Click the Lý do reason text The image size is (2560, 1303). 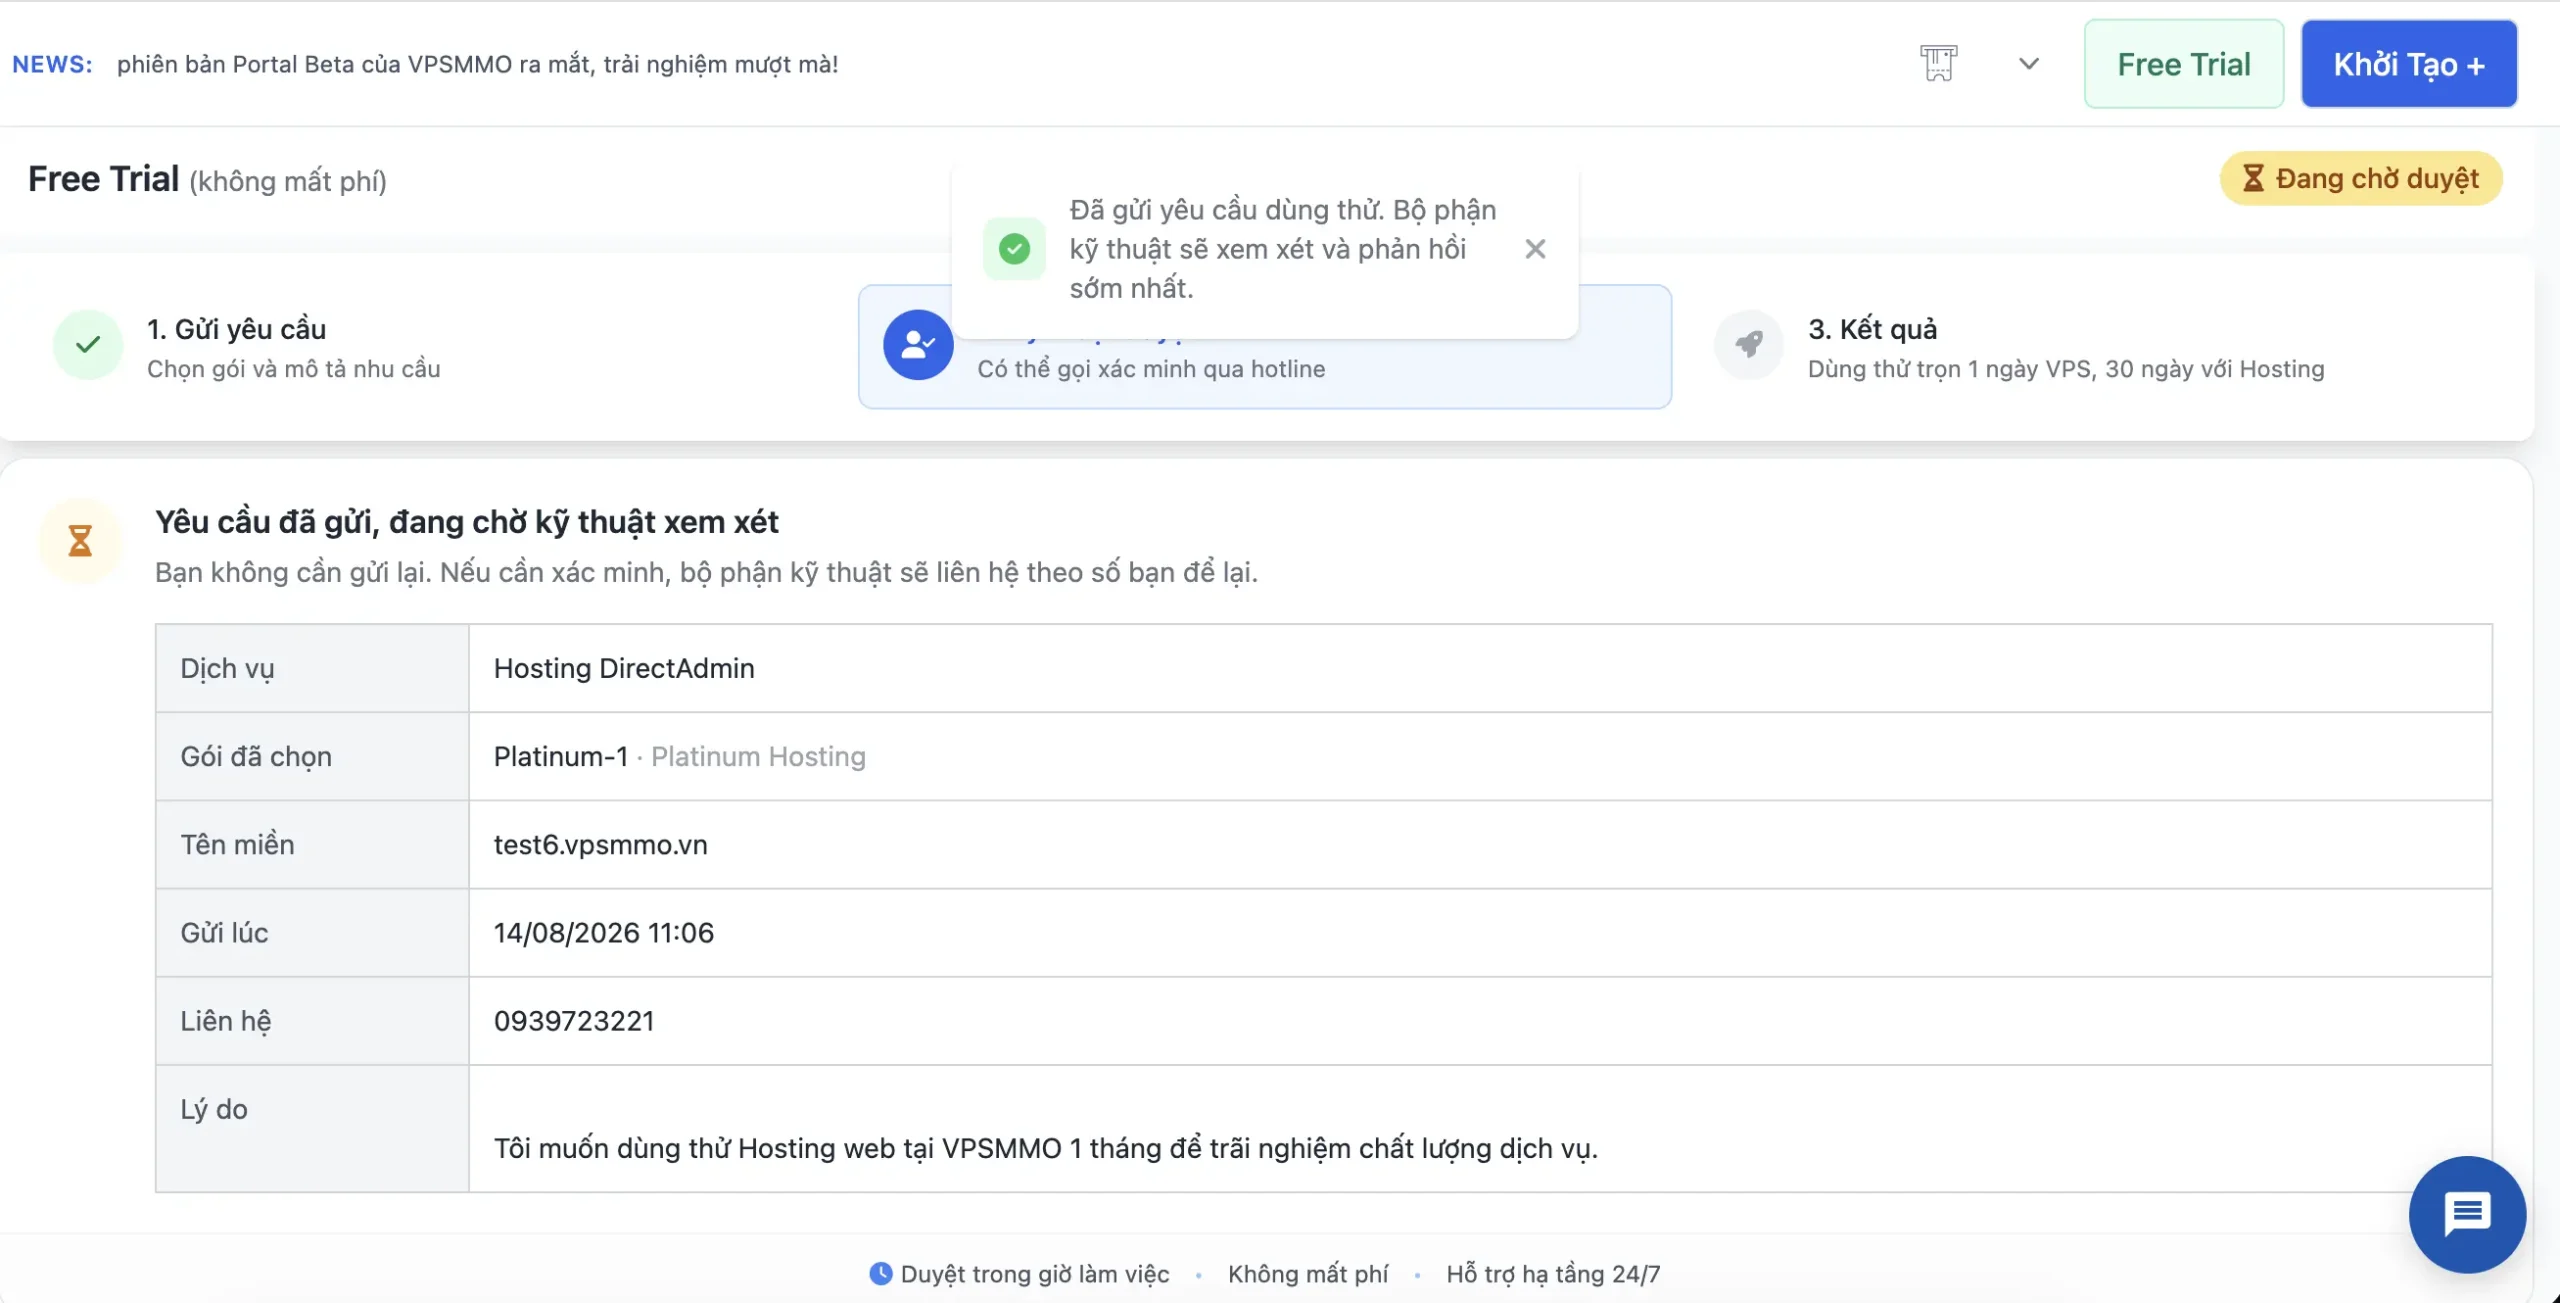tap(1046, 1148)
